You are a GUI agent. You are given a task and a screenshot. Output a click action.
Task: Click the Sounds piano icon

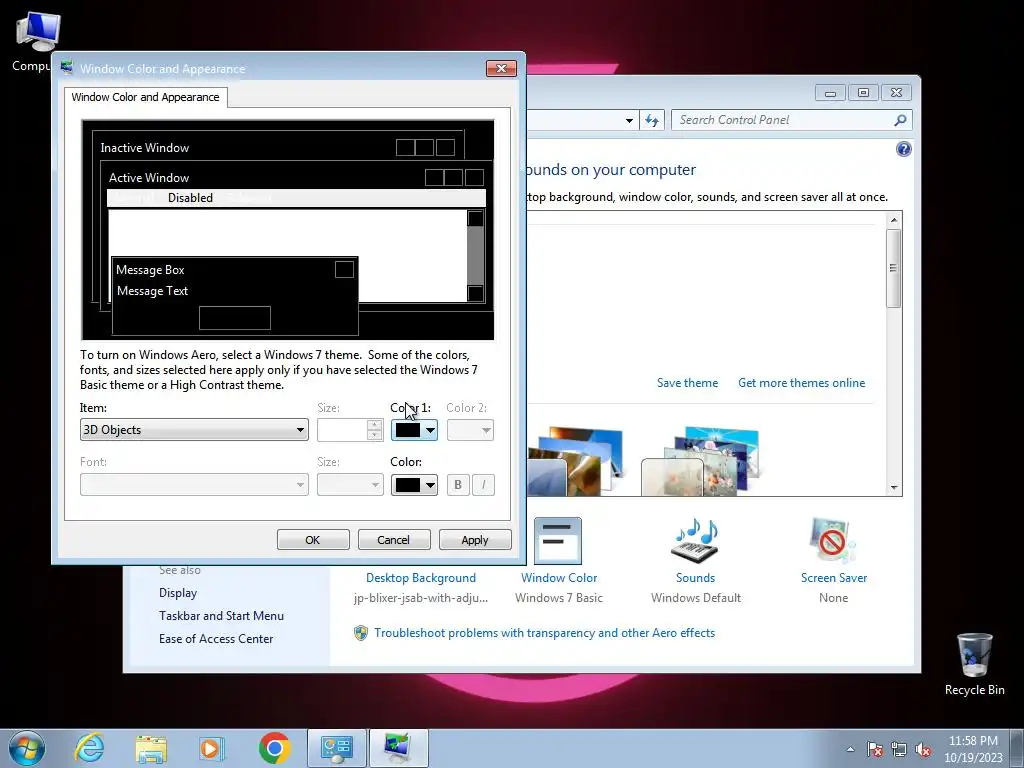695,541
